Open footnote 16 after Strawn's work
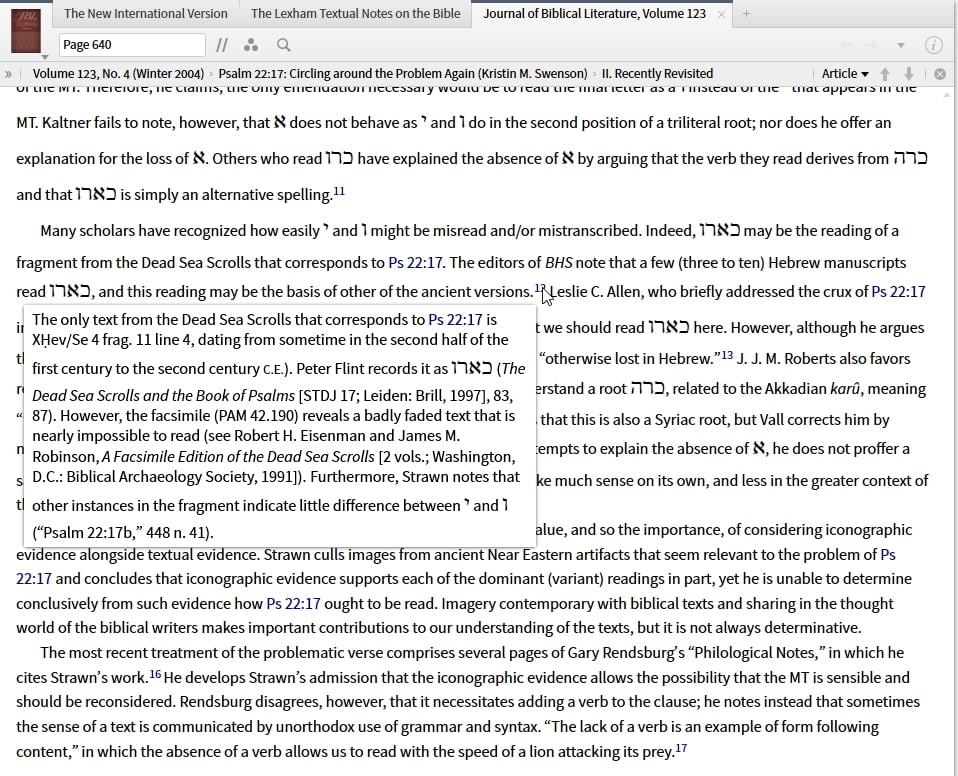Image resolution: width=958 pixels, height=776 pixels. pos(155,674)
